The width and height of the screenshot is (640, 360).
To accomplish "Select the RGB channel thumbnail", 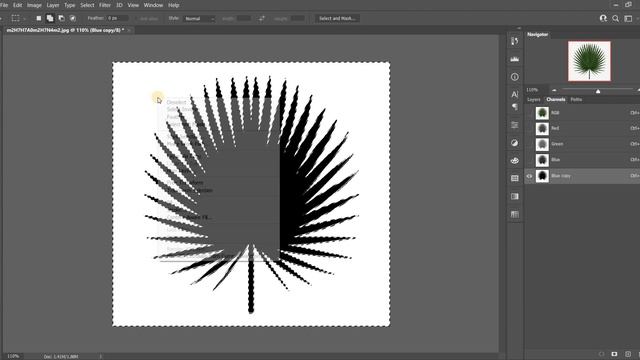I will click(542, 113).
